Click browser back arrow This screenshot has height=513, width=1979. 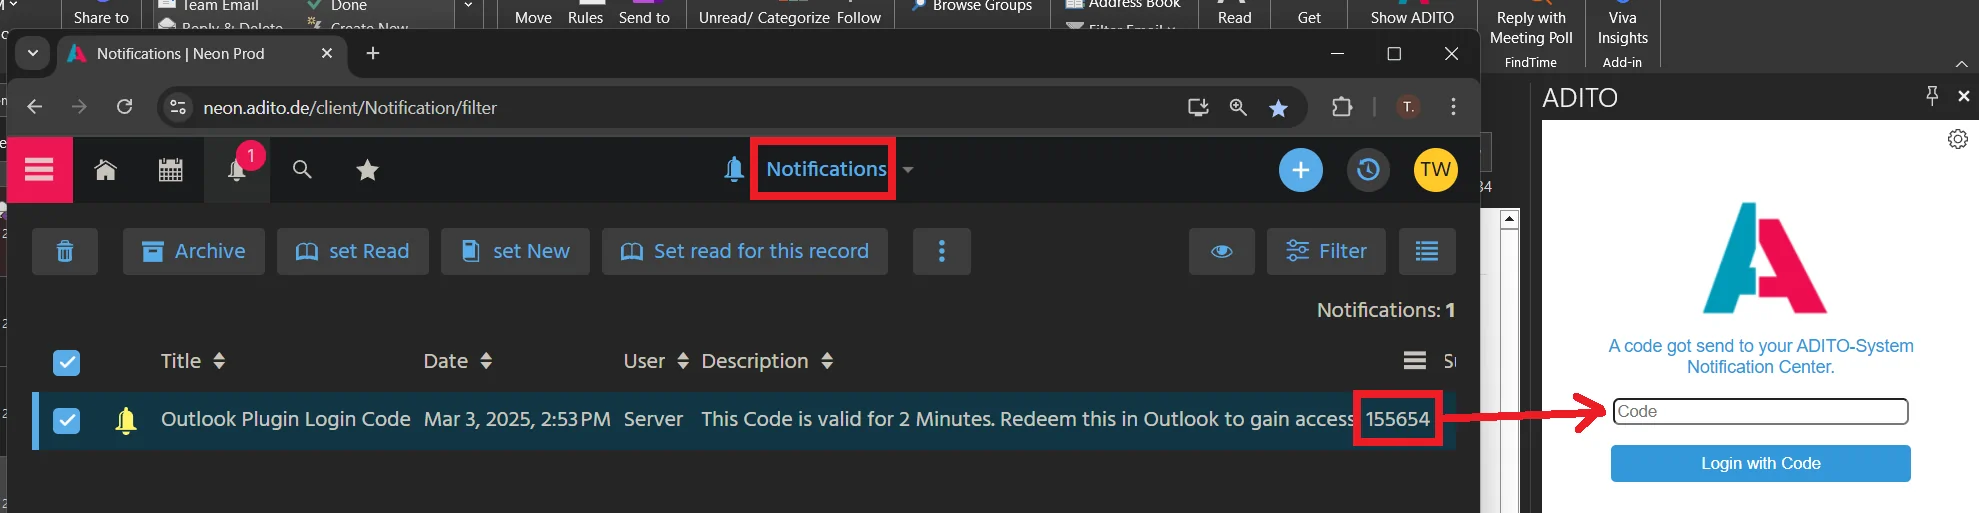[x=35, y=107]
